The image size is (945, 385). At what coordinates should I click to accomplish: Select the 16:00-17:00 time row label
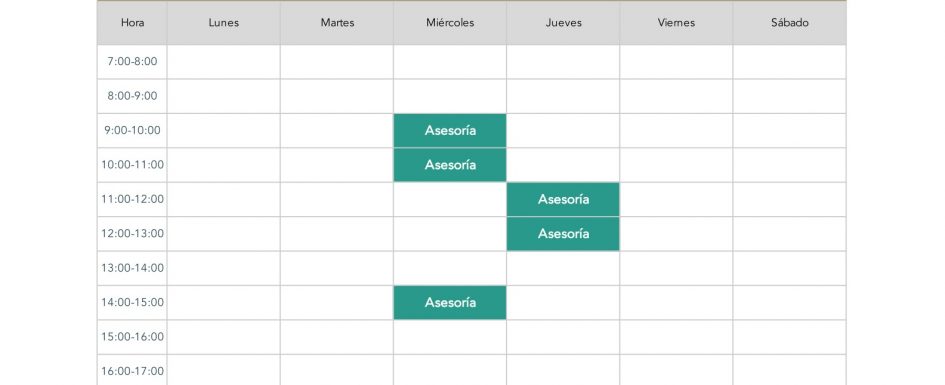pyautogui.click(x=132, y=371)
